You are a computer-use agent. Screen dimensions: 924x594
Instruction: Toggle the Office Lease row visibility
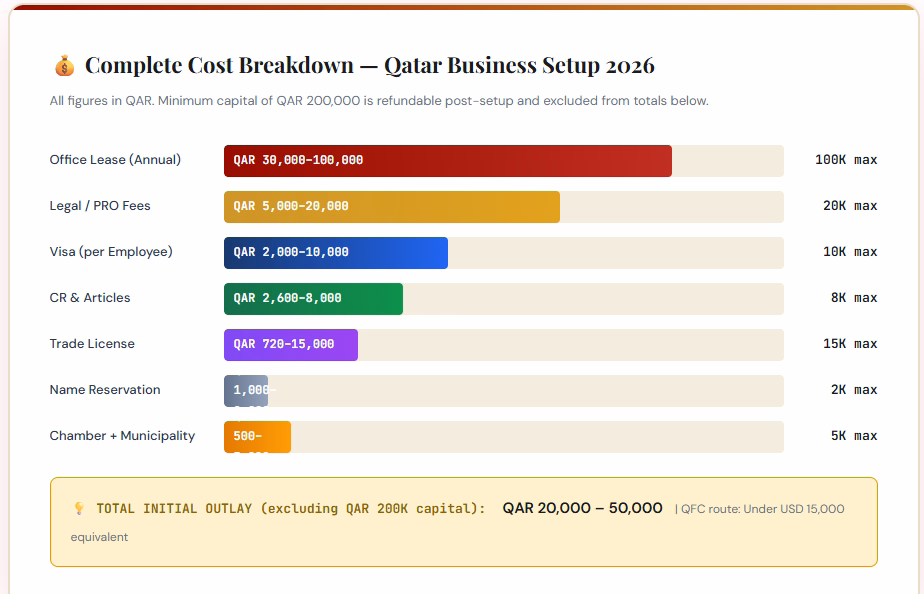(x=115, y=160)
